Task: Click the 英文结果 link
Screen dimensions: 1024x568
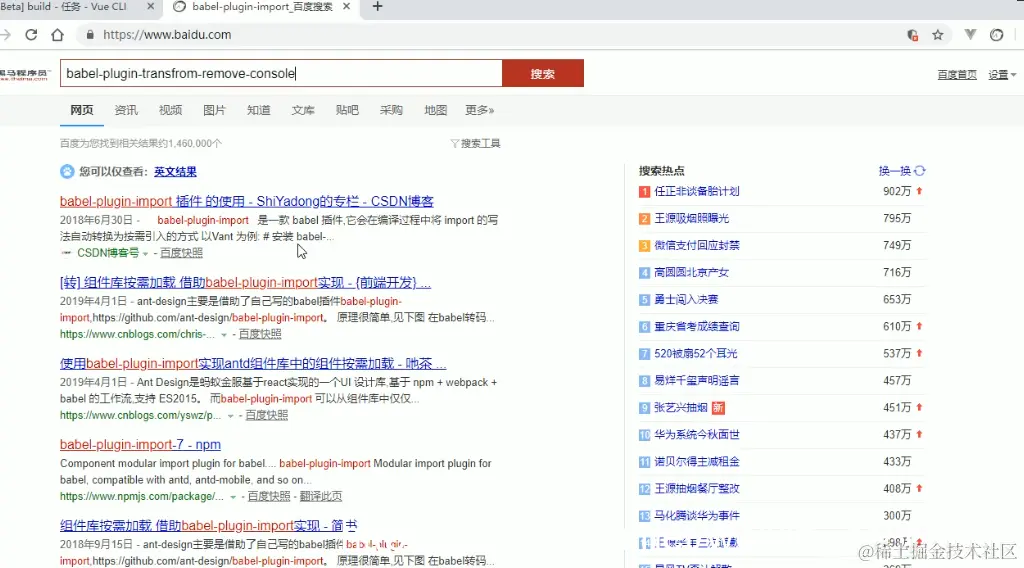Action: (x=175, y=172)
